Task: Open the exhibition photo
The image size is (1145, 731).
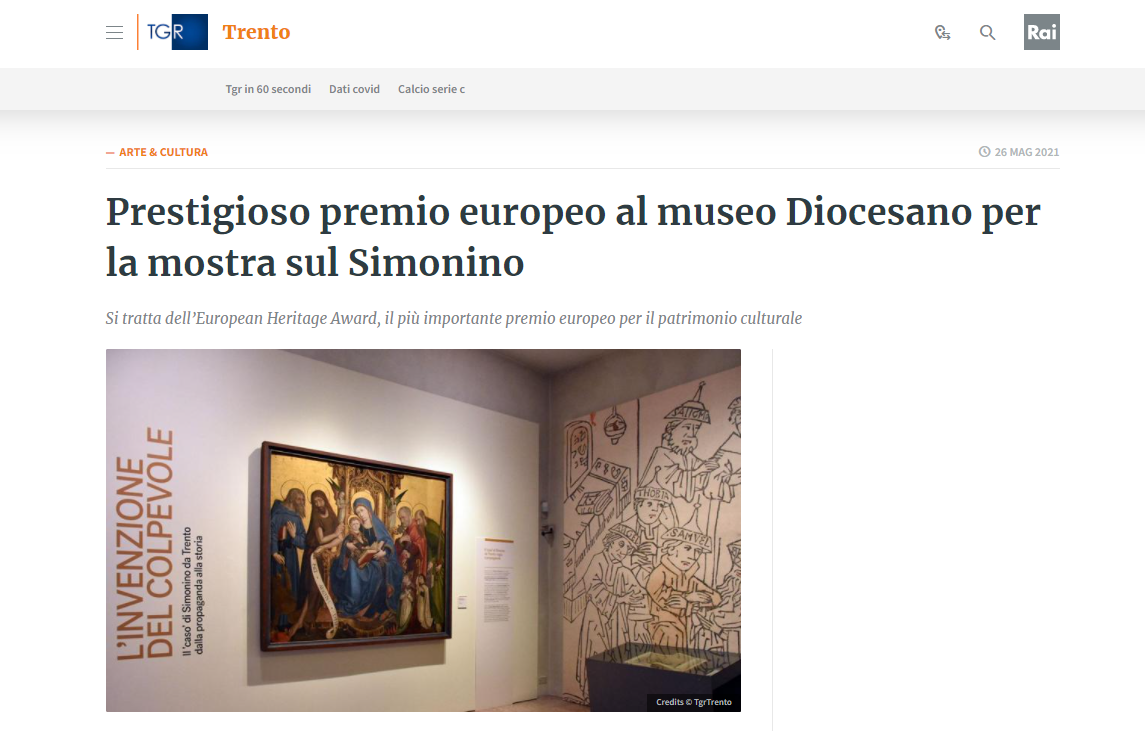Action: (x=424, y=530)
